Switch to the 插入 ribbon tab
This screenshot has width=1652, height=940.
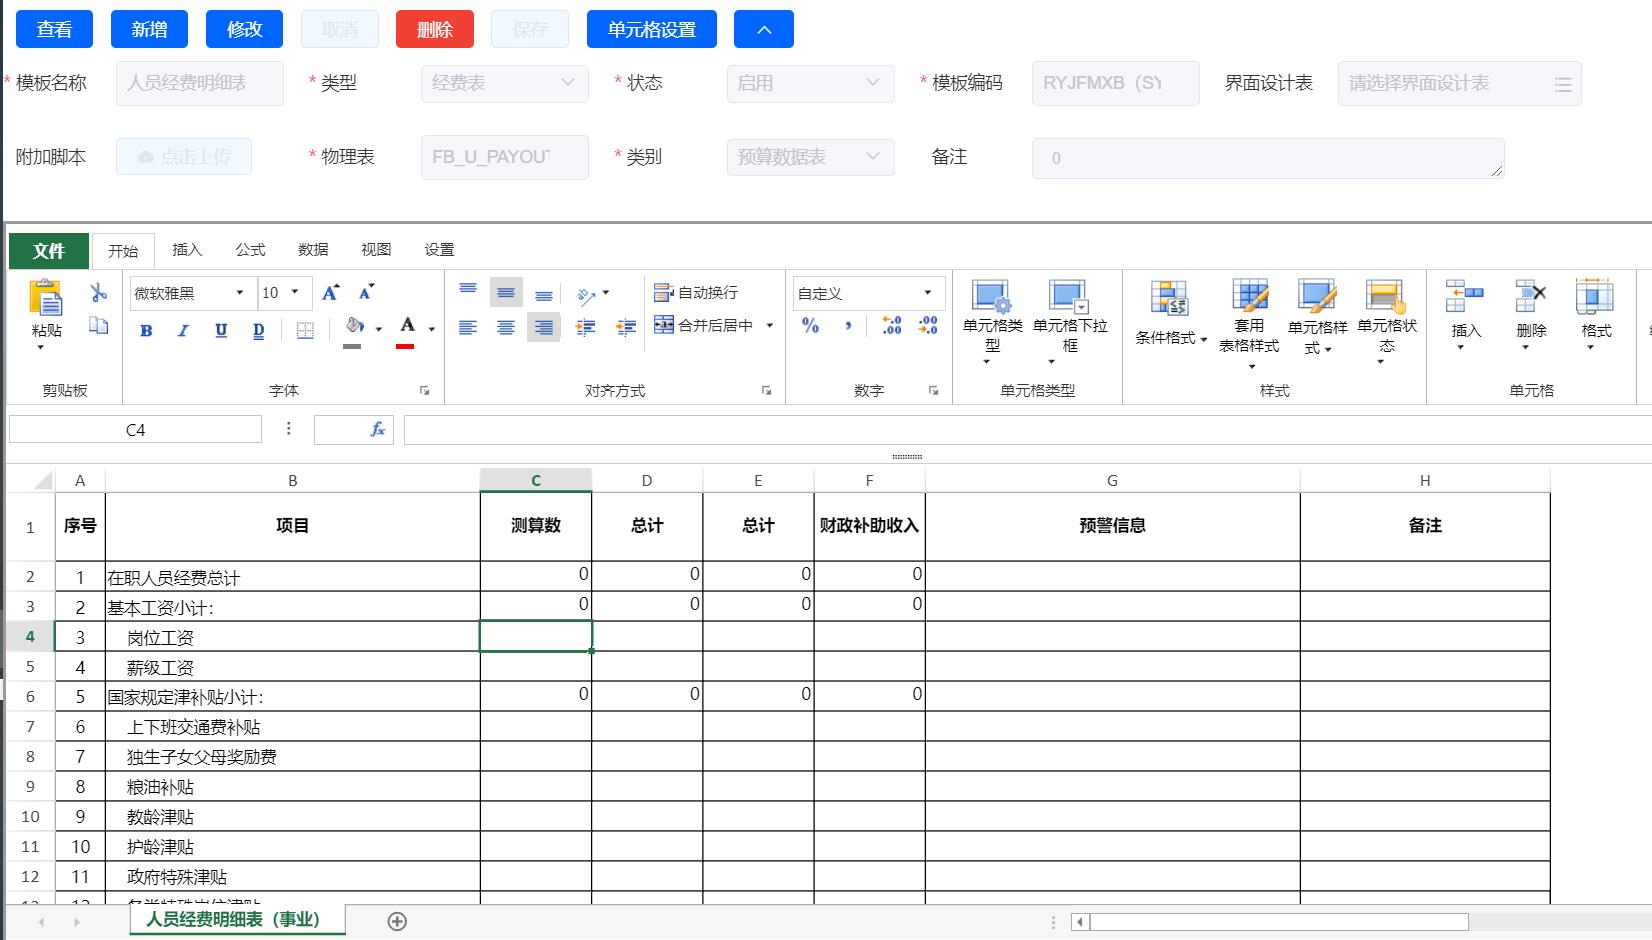tap(187, 250)
